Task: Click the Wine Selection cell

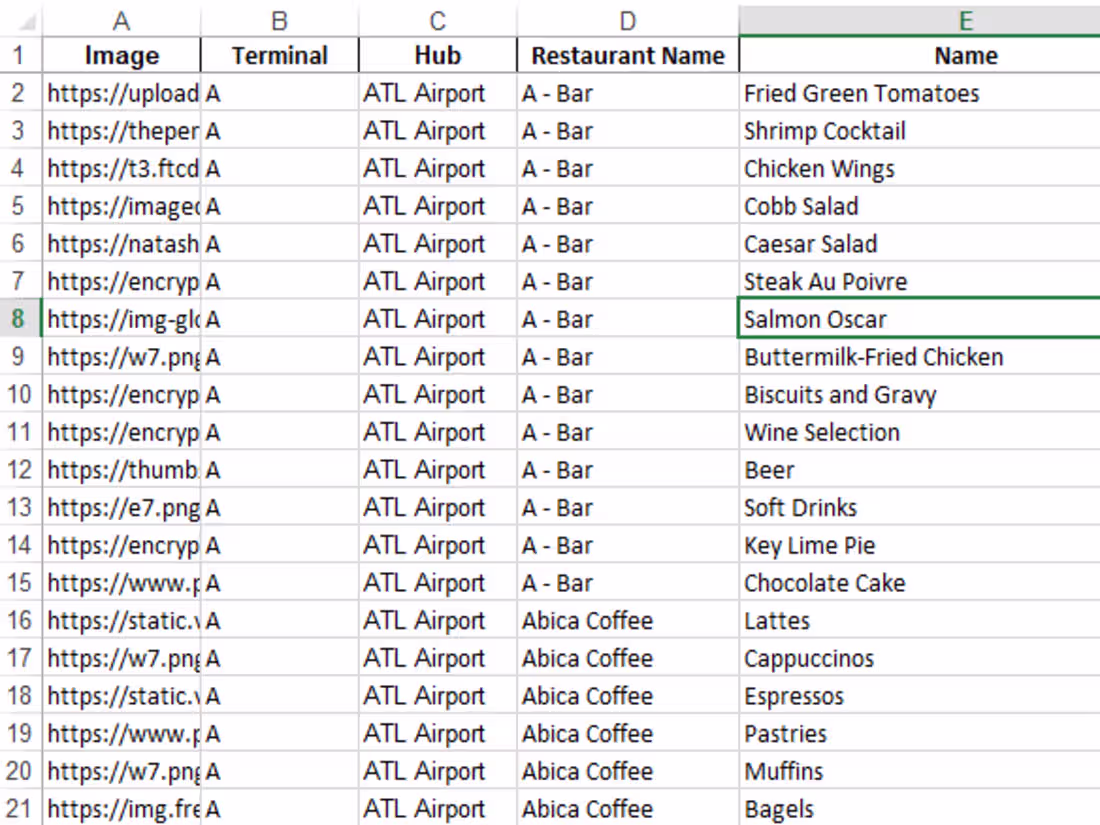Action: 822,432
